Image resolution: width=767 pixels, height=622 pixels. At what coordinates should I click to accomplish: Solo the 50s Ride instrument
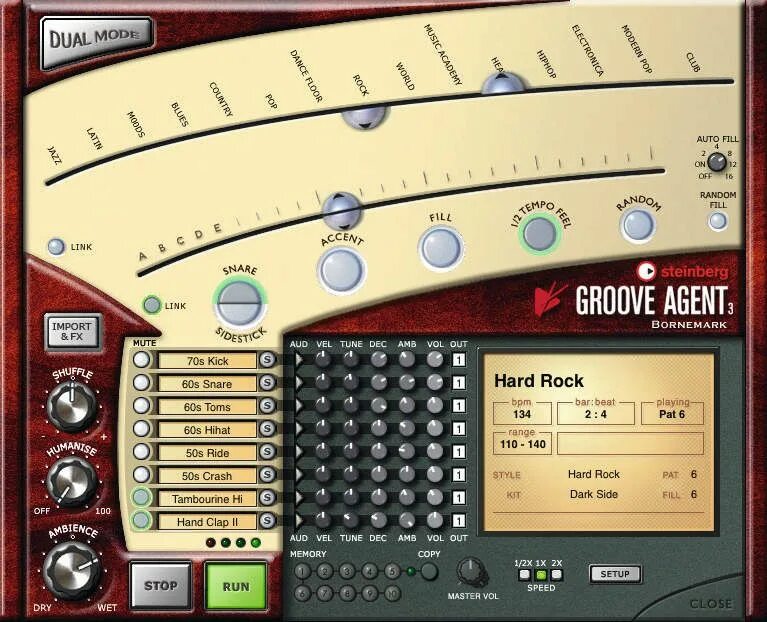tap(267, 452)
